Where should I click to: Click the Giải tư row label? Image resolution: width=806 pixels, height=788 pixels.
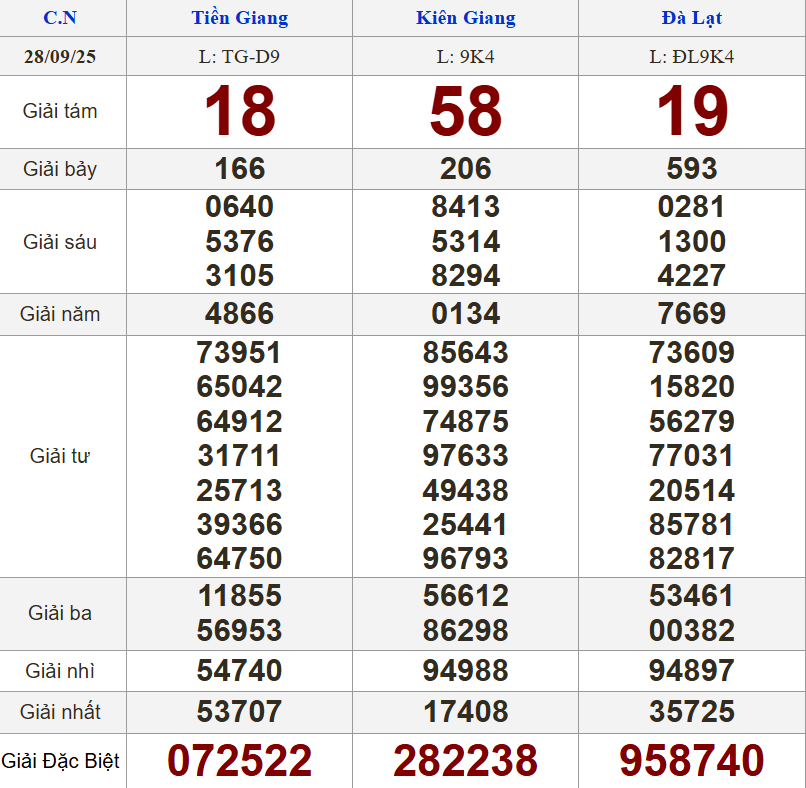click(x=60, y=456)
